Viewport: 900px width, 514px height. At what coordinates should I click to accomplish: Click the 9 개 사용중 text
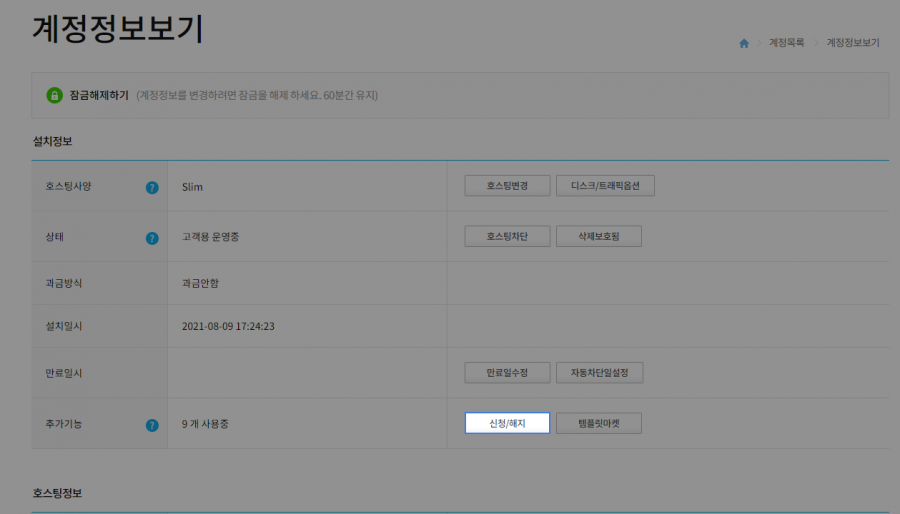point(205,424)
